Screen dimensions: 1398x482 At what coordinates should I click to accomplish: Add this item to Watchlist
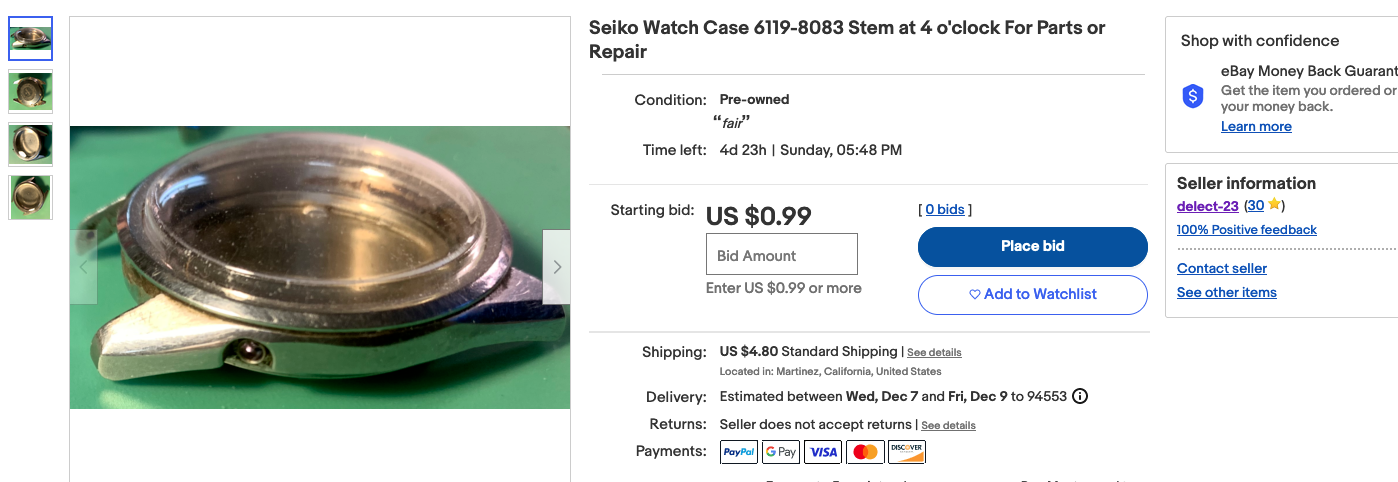click(x=1032, y=295)
